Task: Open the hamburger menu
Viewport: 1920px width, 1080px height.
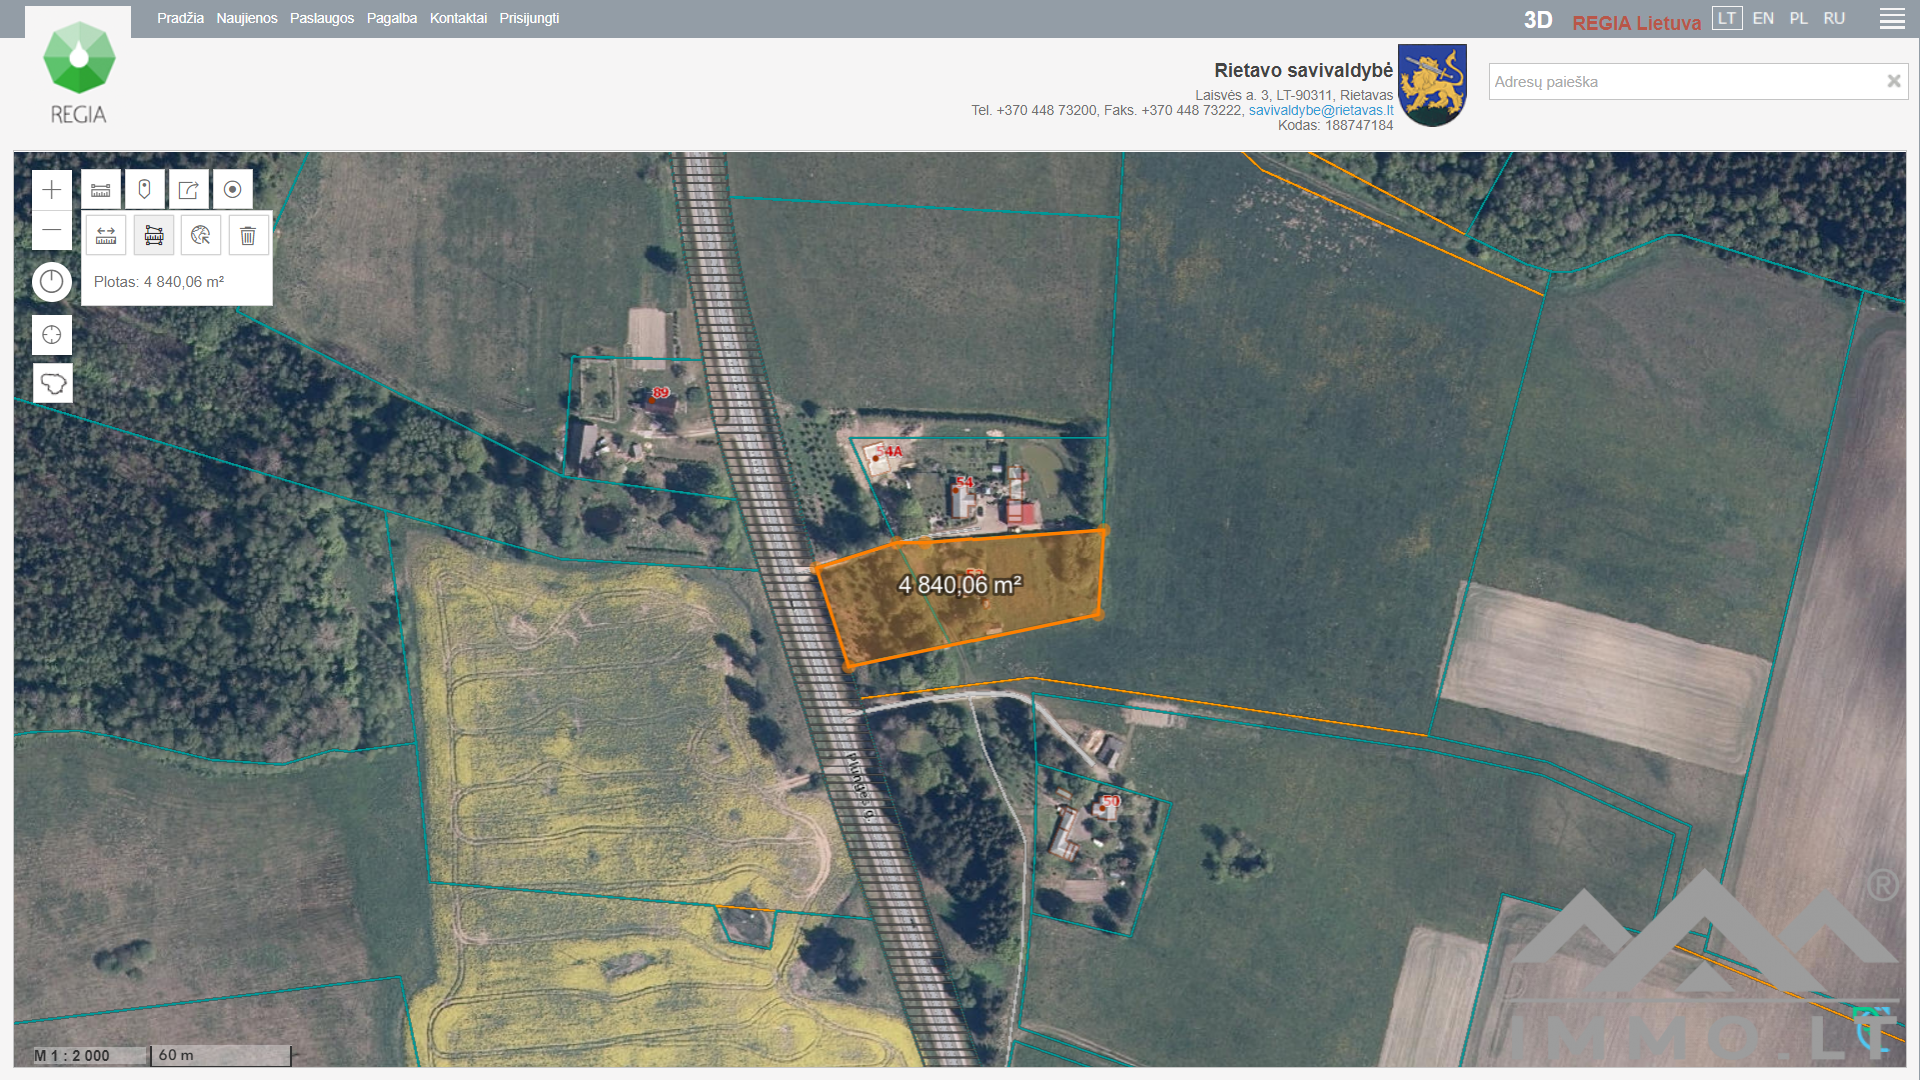Action: 1892,19
